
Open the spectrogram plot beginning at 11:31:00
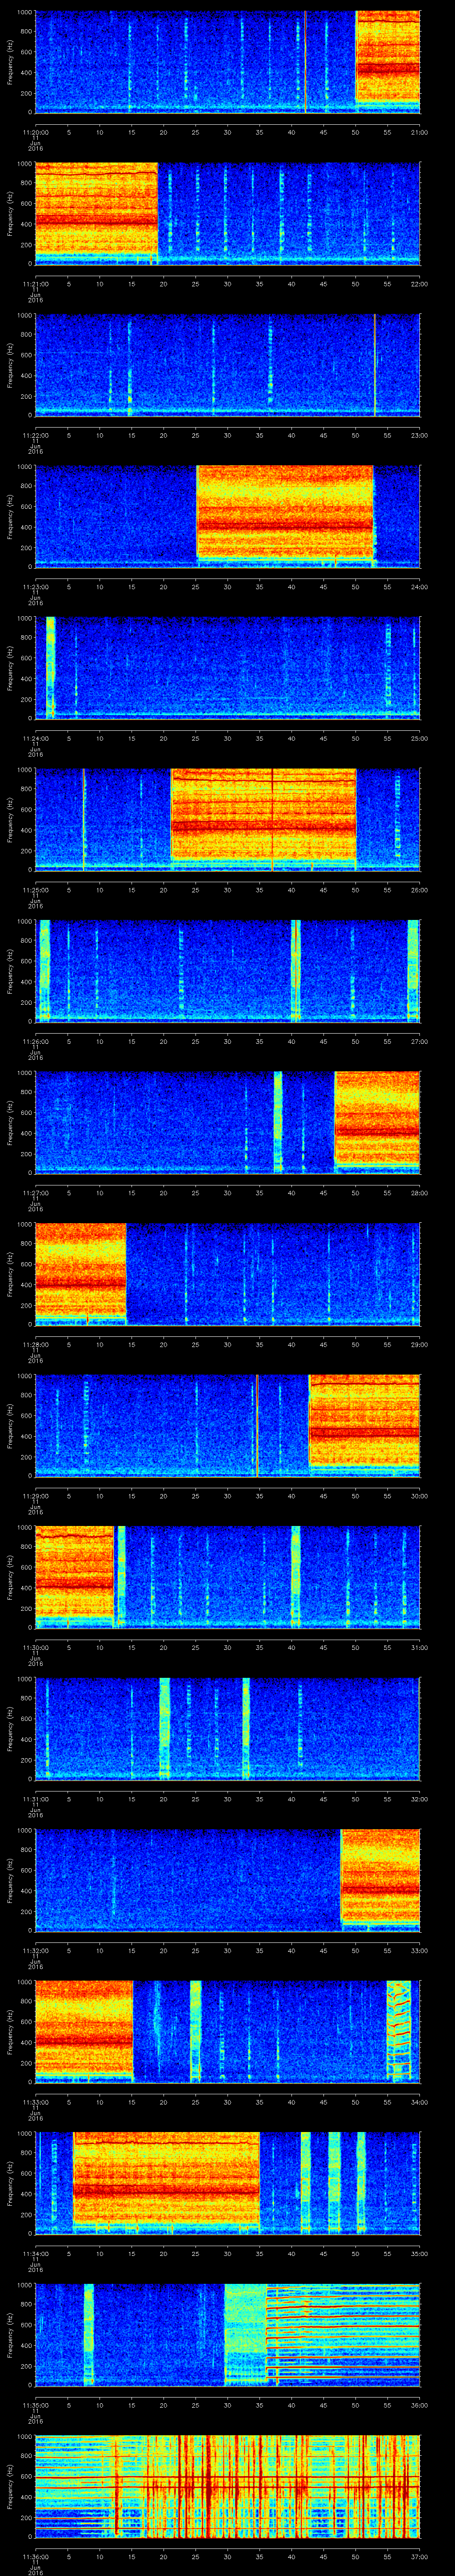[227, 1728]
